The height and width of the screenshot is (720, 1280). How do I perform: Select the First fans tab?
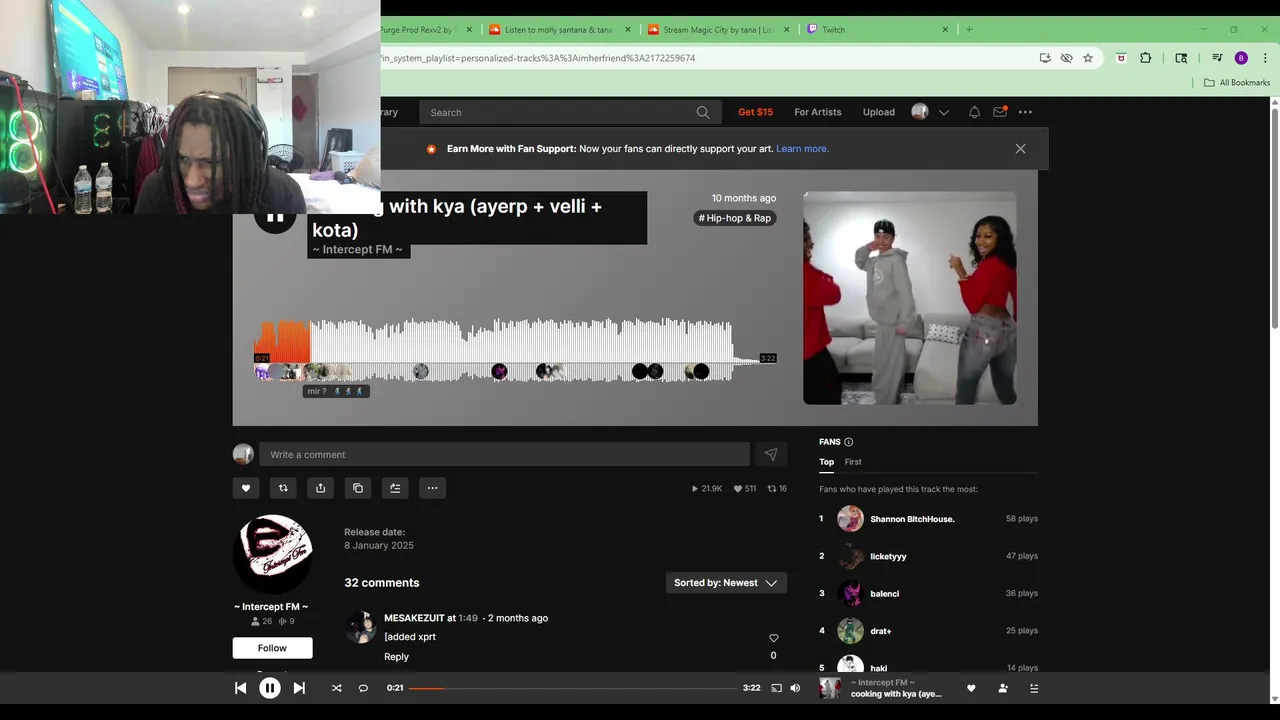click(853, 462)
